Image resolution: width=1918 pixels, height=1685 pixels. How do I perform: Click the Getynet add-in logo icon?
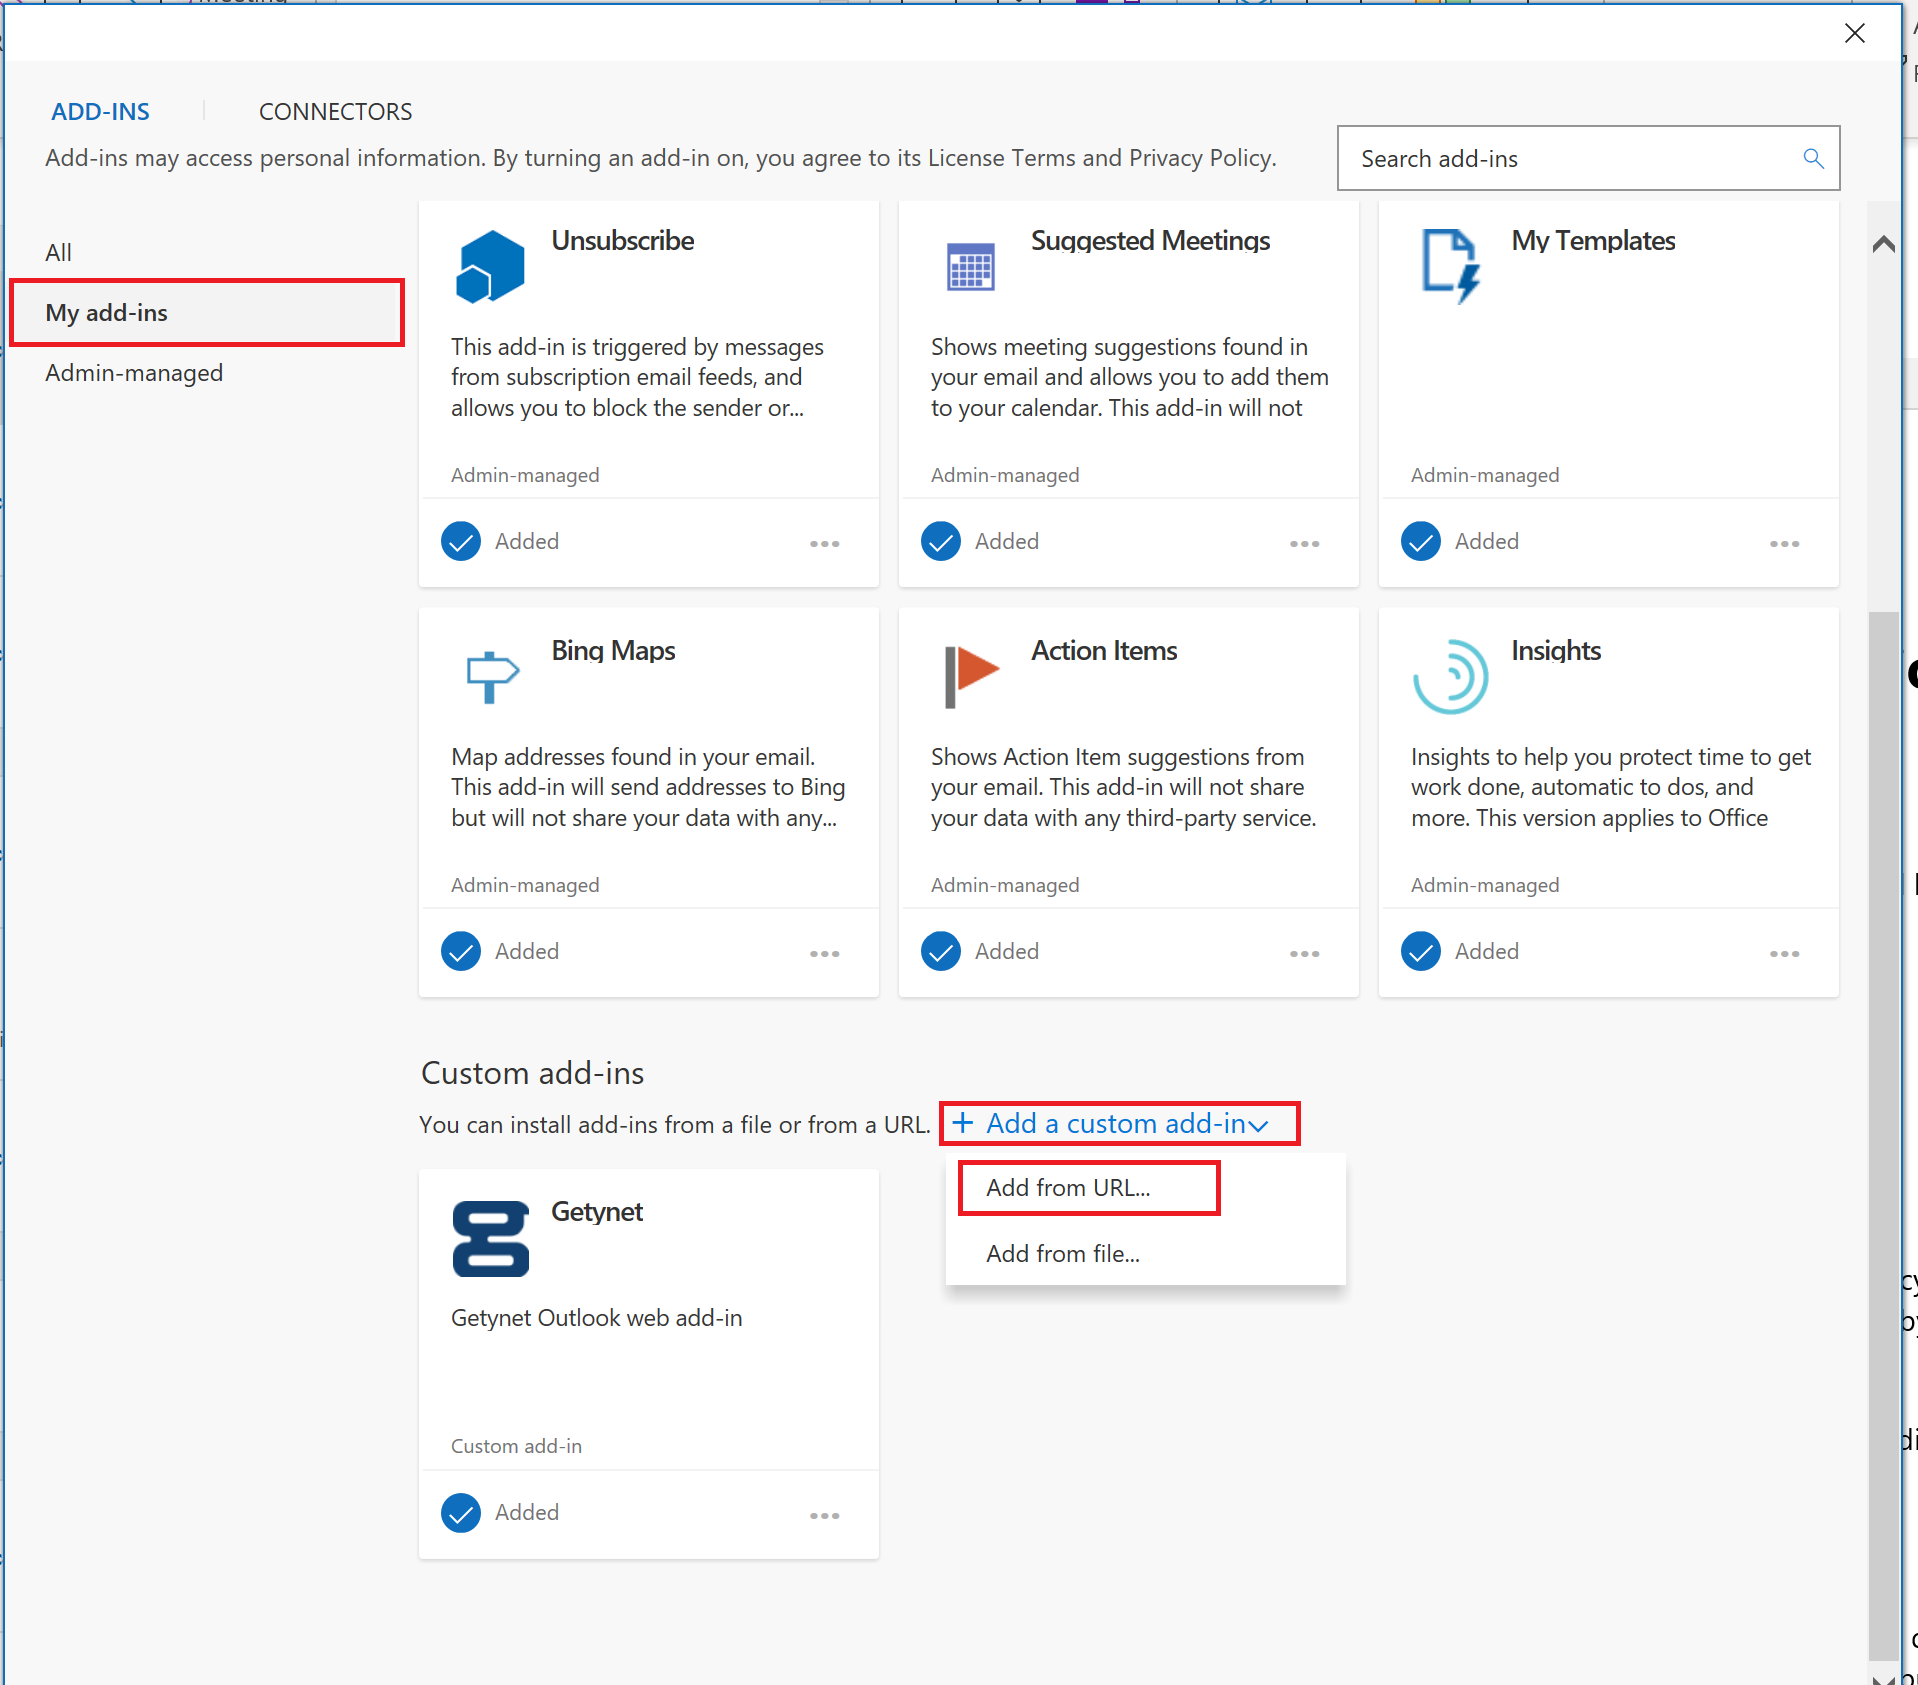coord(491,1239)
